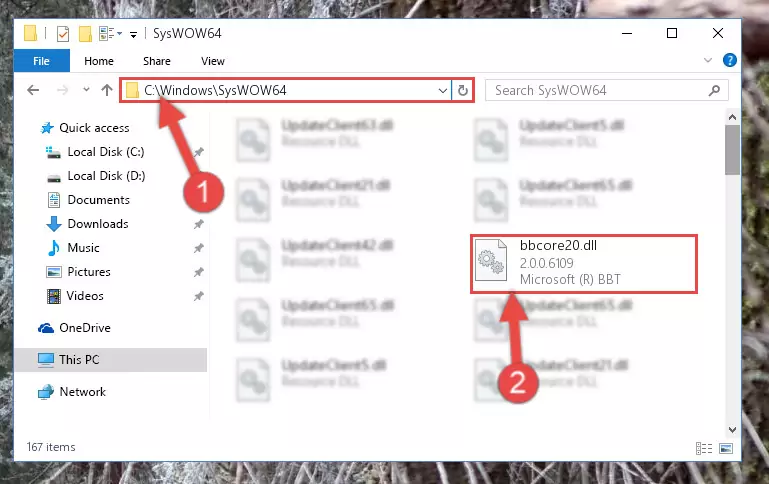Click the Properties icon in title bar

(x=63, y=34)
